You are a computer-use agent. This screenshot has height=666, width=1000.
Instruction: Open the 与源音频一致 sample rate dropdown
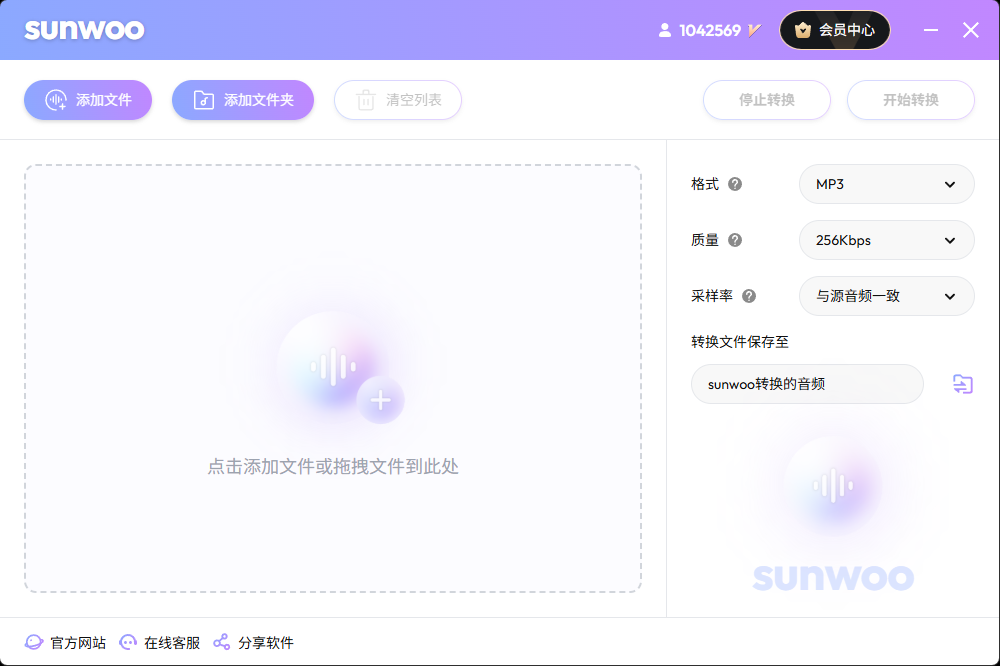(886, 296)
